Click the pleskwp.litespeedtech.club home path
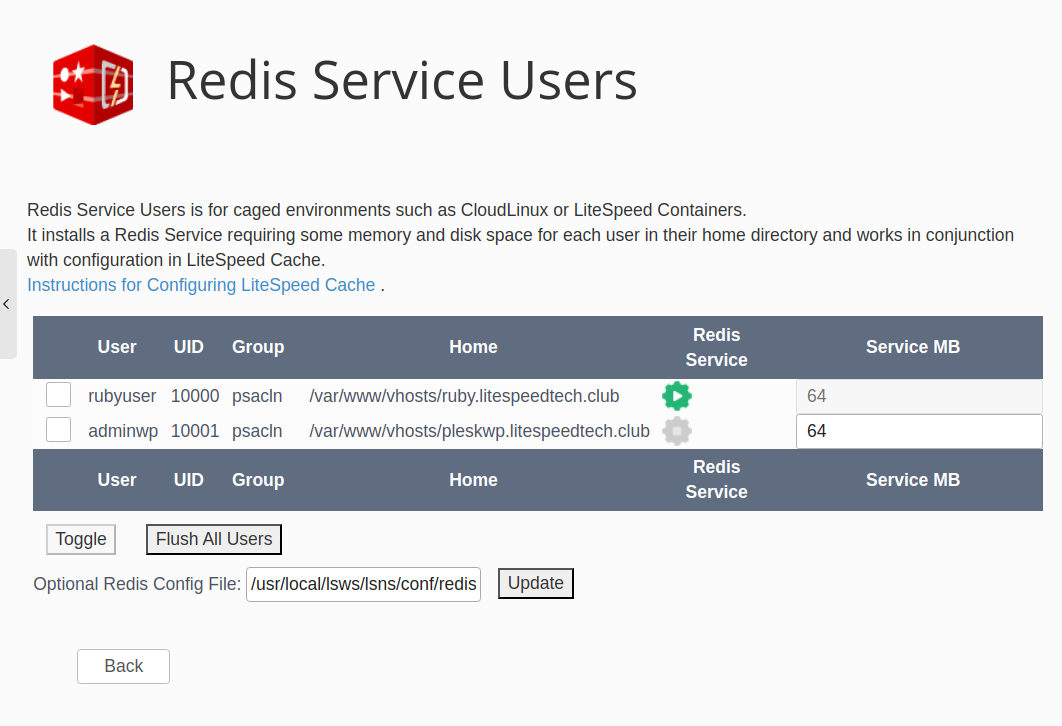1062x726 pixels. 480,431
